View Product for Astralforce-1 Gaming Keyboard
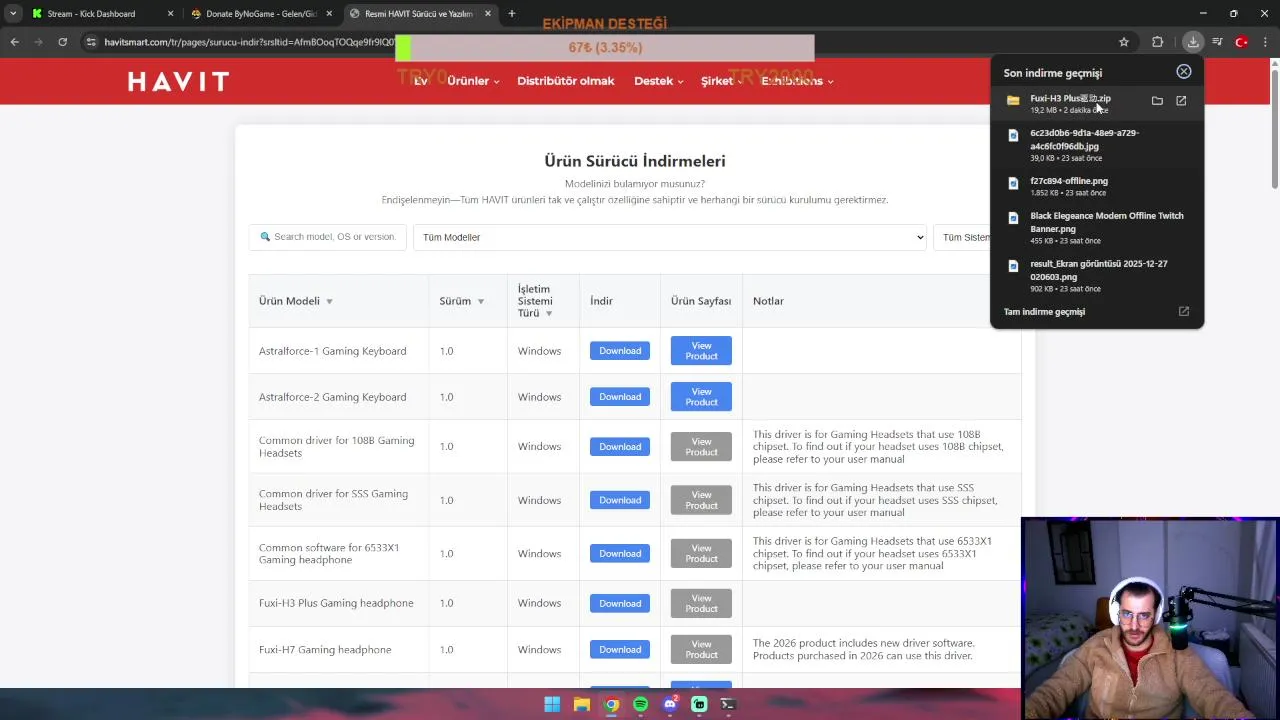This screenshot has height=720, width=1280. [701, 351]
